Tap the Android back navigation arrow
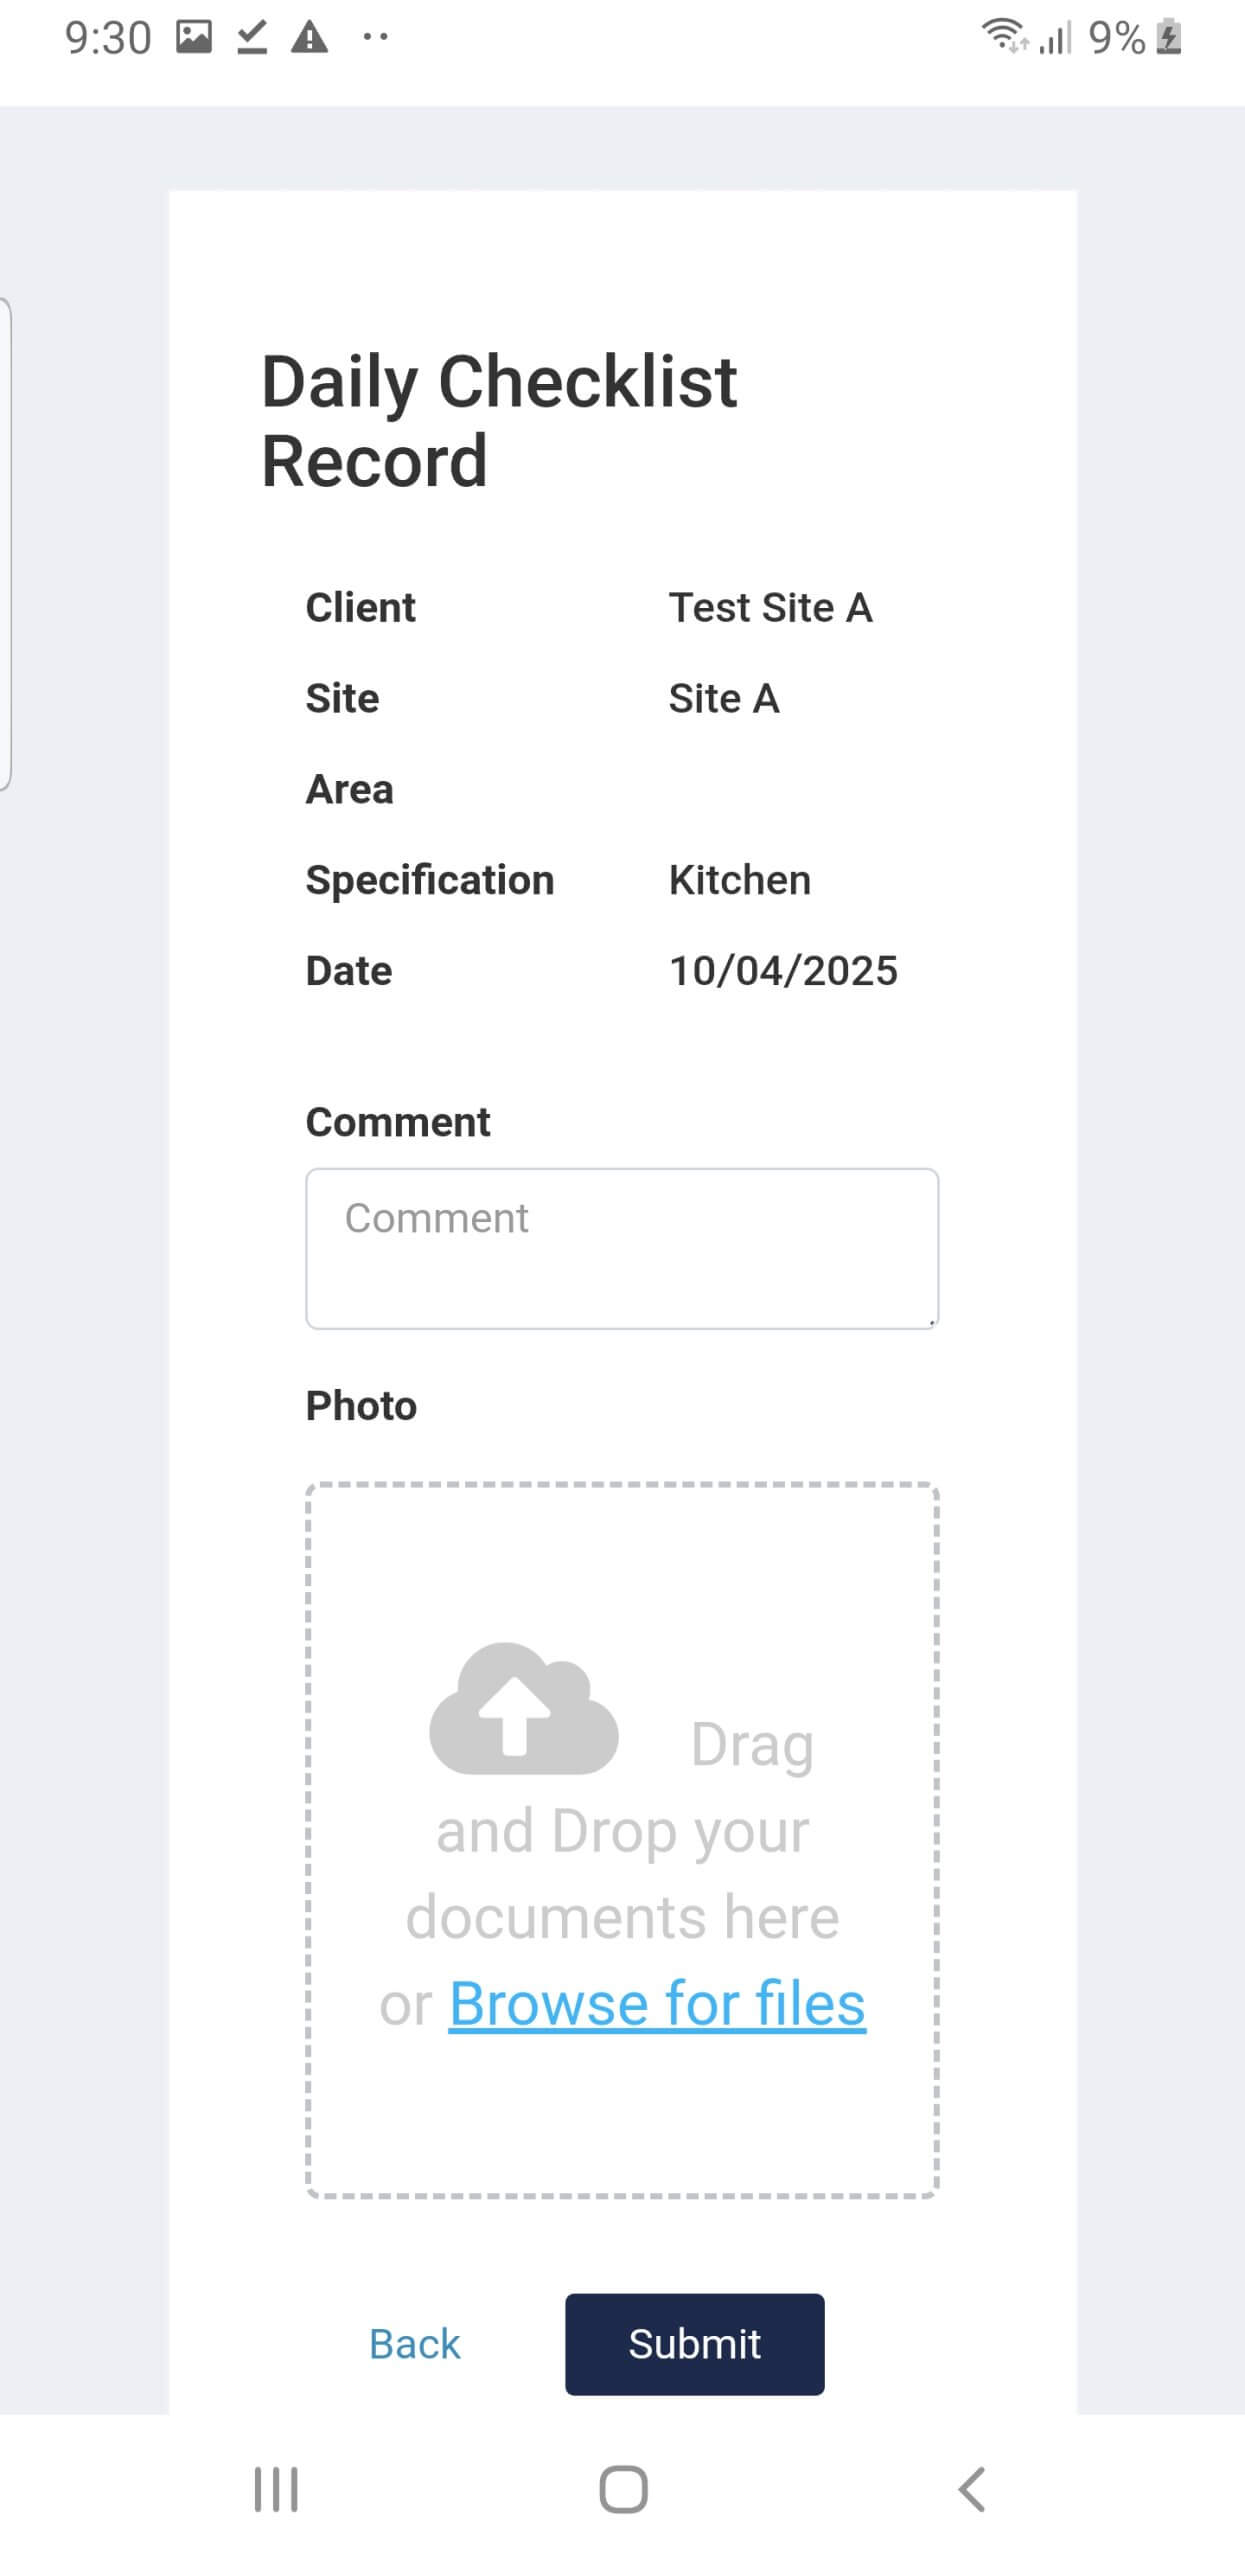1245x2560 pixels. pyautogui.click(x=972, y=2489)
